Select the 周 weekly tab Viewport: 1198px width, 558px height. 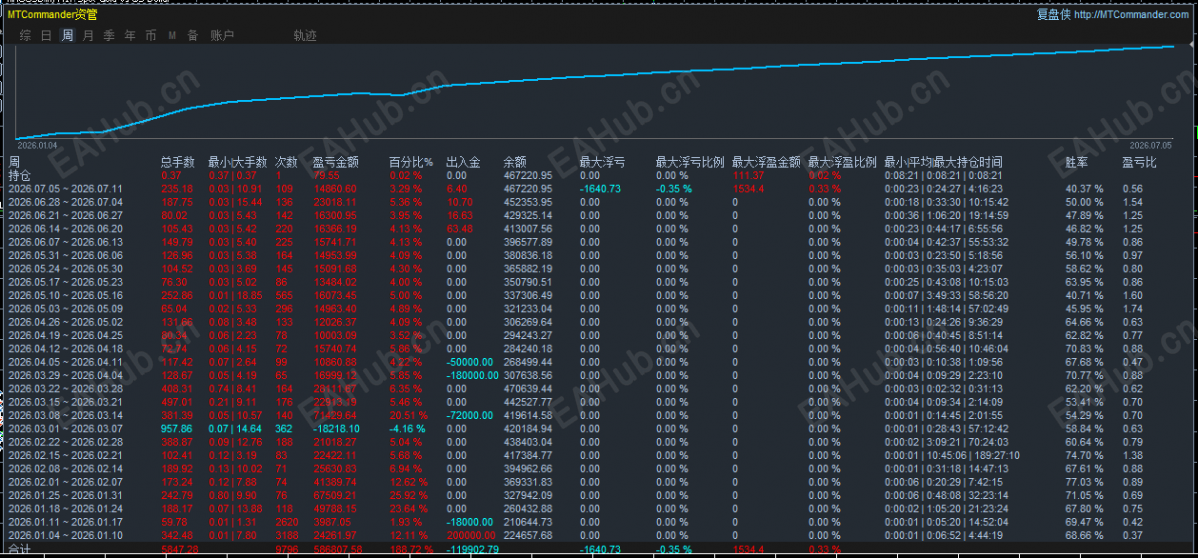(x=68, y=35)
